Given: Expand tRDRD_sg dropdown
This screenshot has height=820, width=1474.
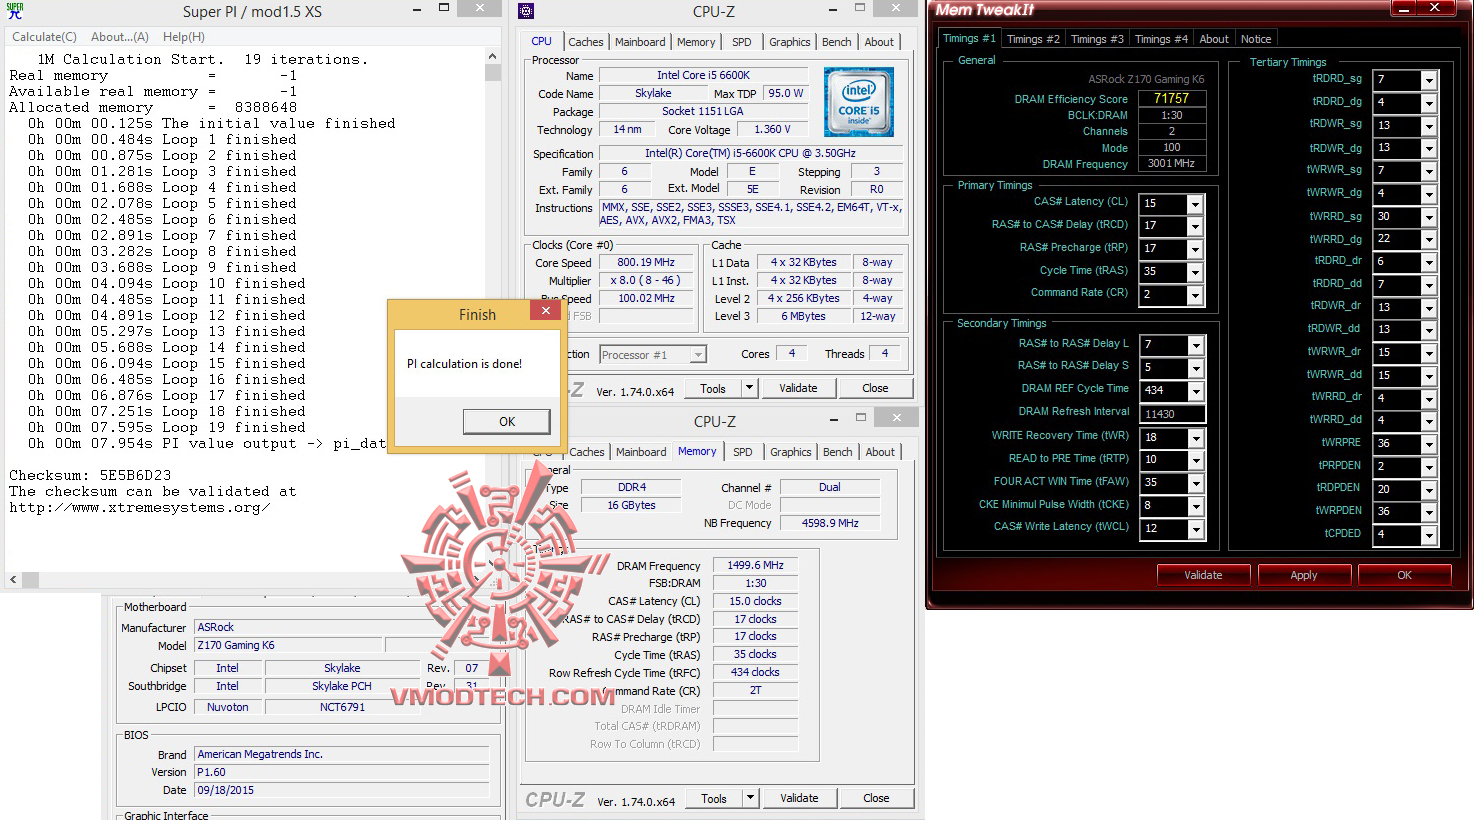Looking at the screenshot, I should [x=1429, y=81].
